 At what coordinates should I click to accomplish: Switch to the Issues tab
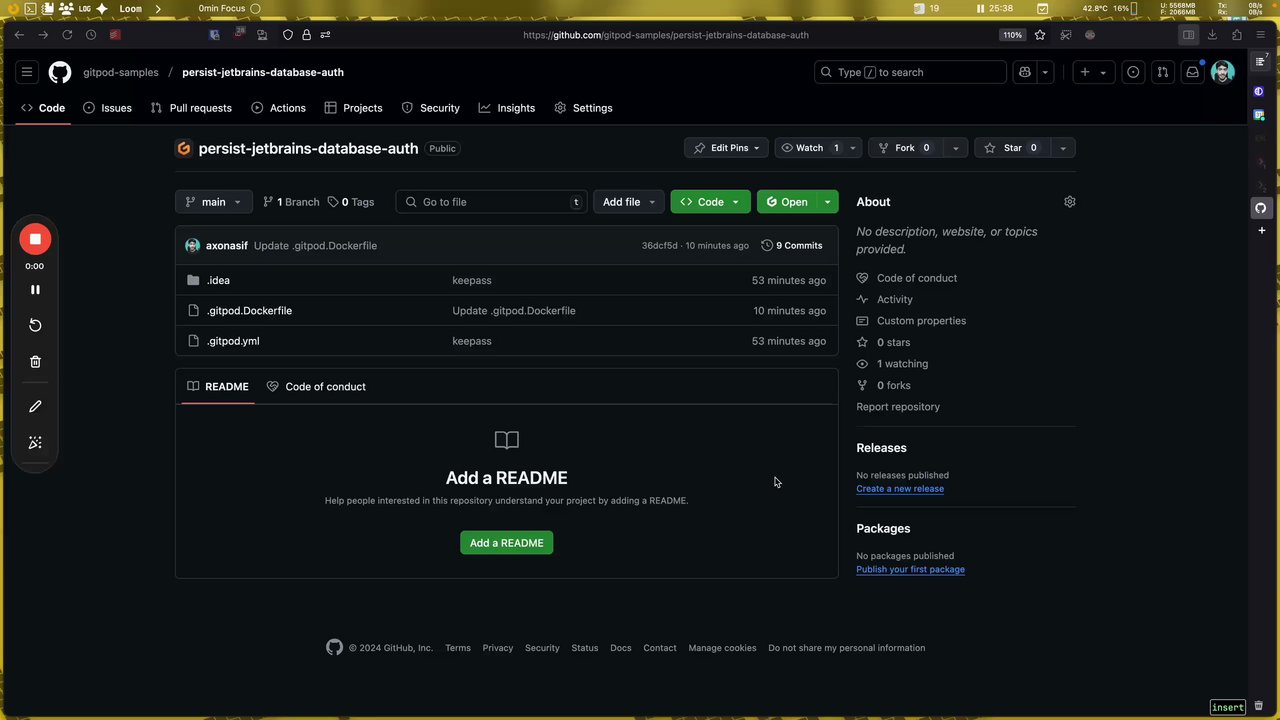tap(107, 108)
